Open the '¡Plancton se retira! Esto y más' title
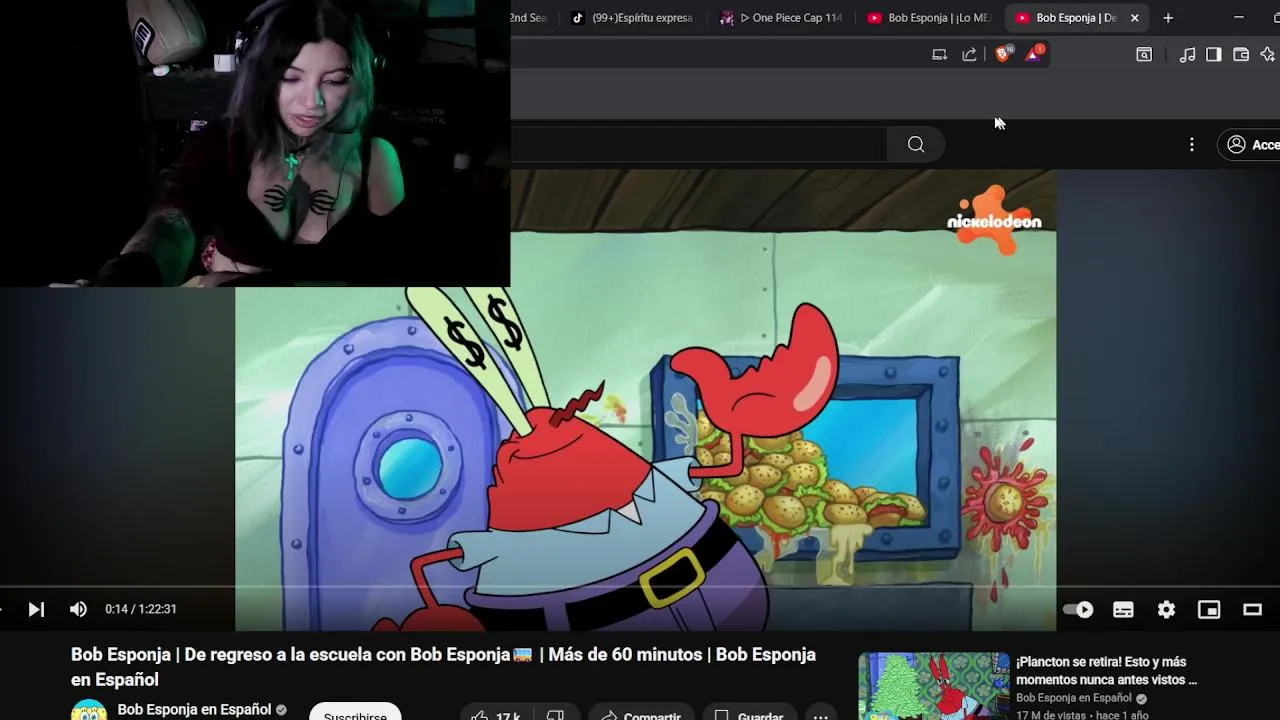This screenshot has height=720, width=1280. [x=1106, y=671]
